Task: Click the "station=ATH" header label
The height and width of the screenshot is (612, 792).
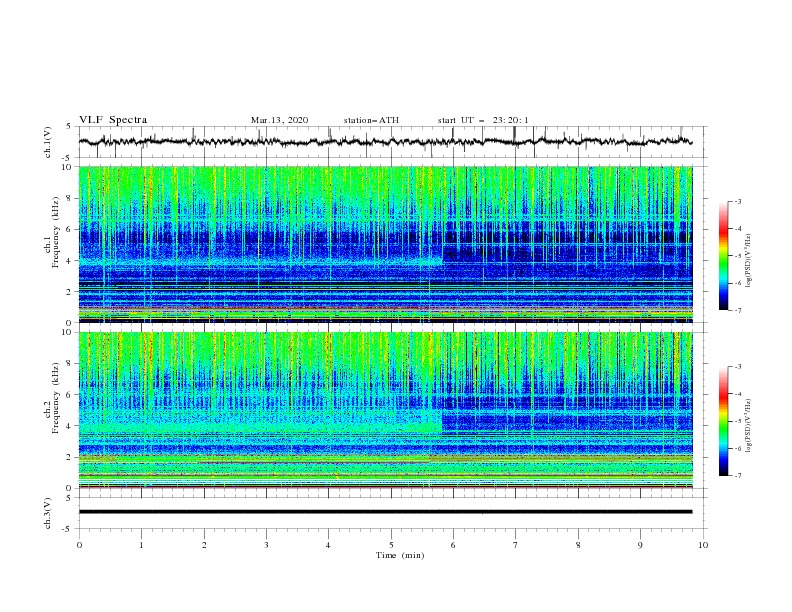Action: [371, 120]
